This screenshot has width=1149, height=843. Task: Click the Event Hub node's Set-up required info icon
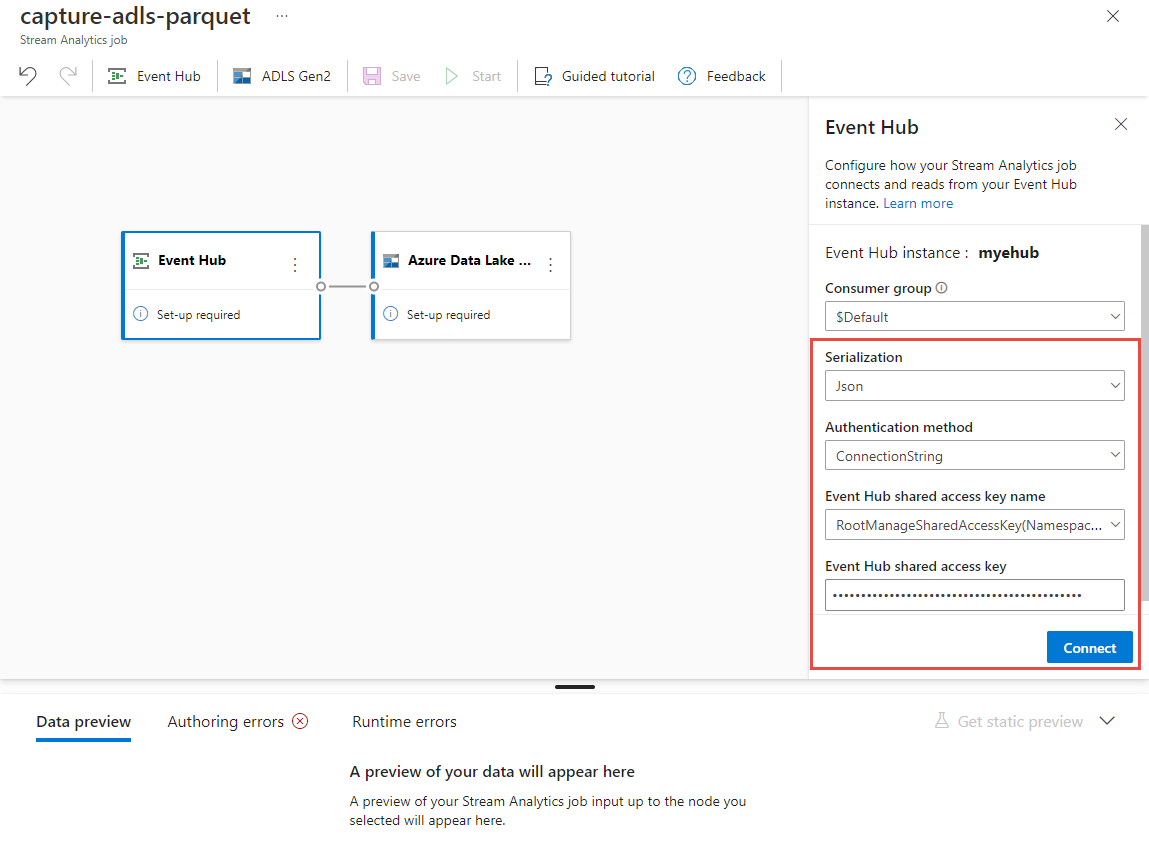click(140, 314)
